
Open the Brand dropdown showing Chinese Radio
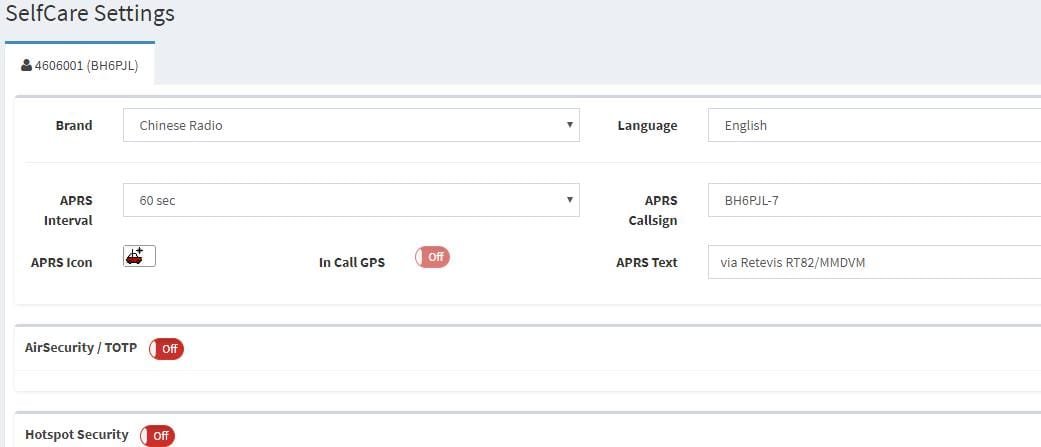pyautogui.click(x=351, y=125)
